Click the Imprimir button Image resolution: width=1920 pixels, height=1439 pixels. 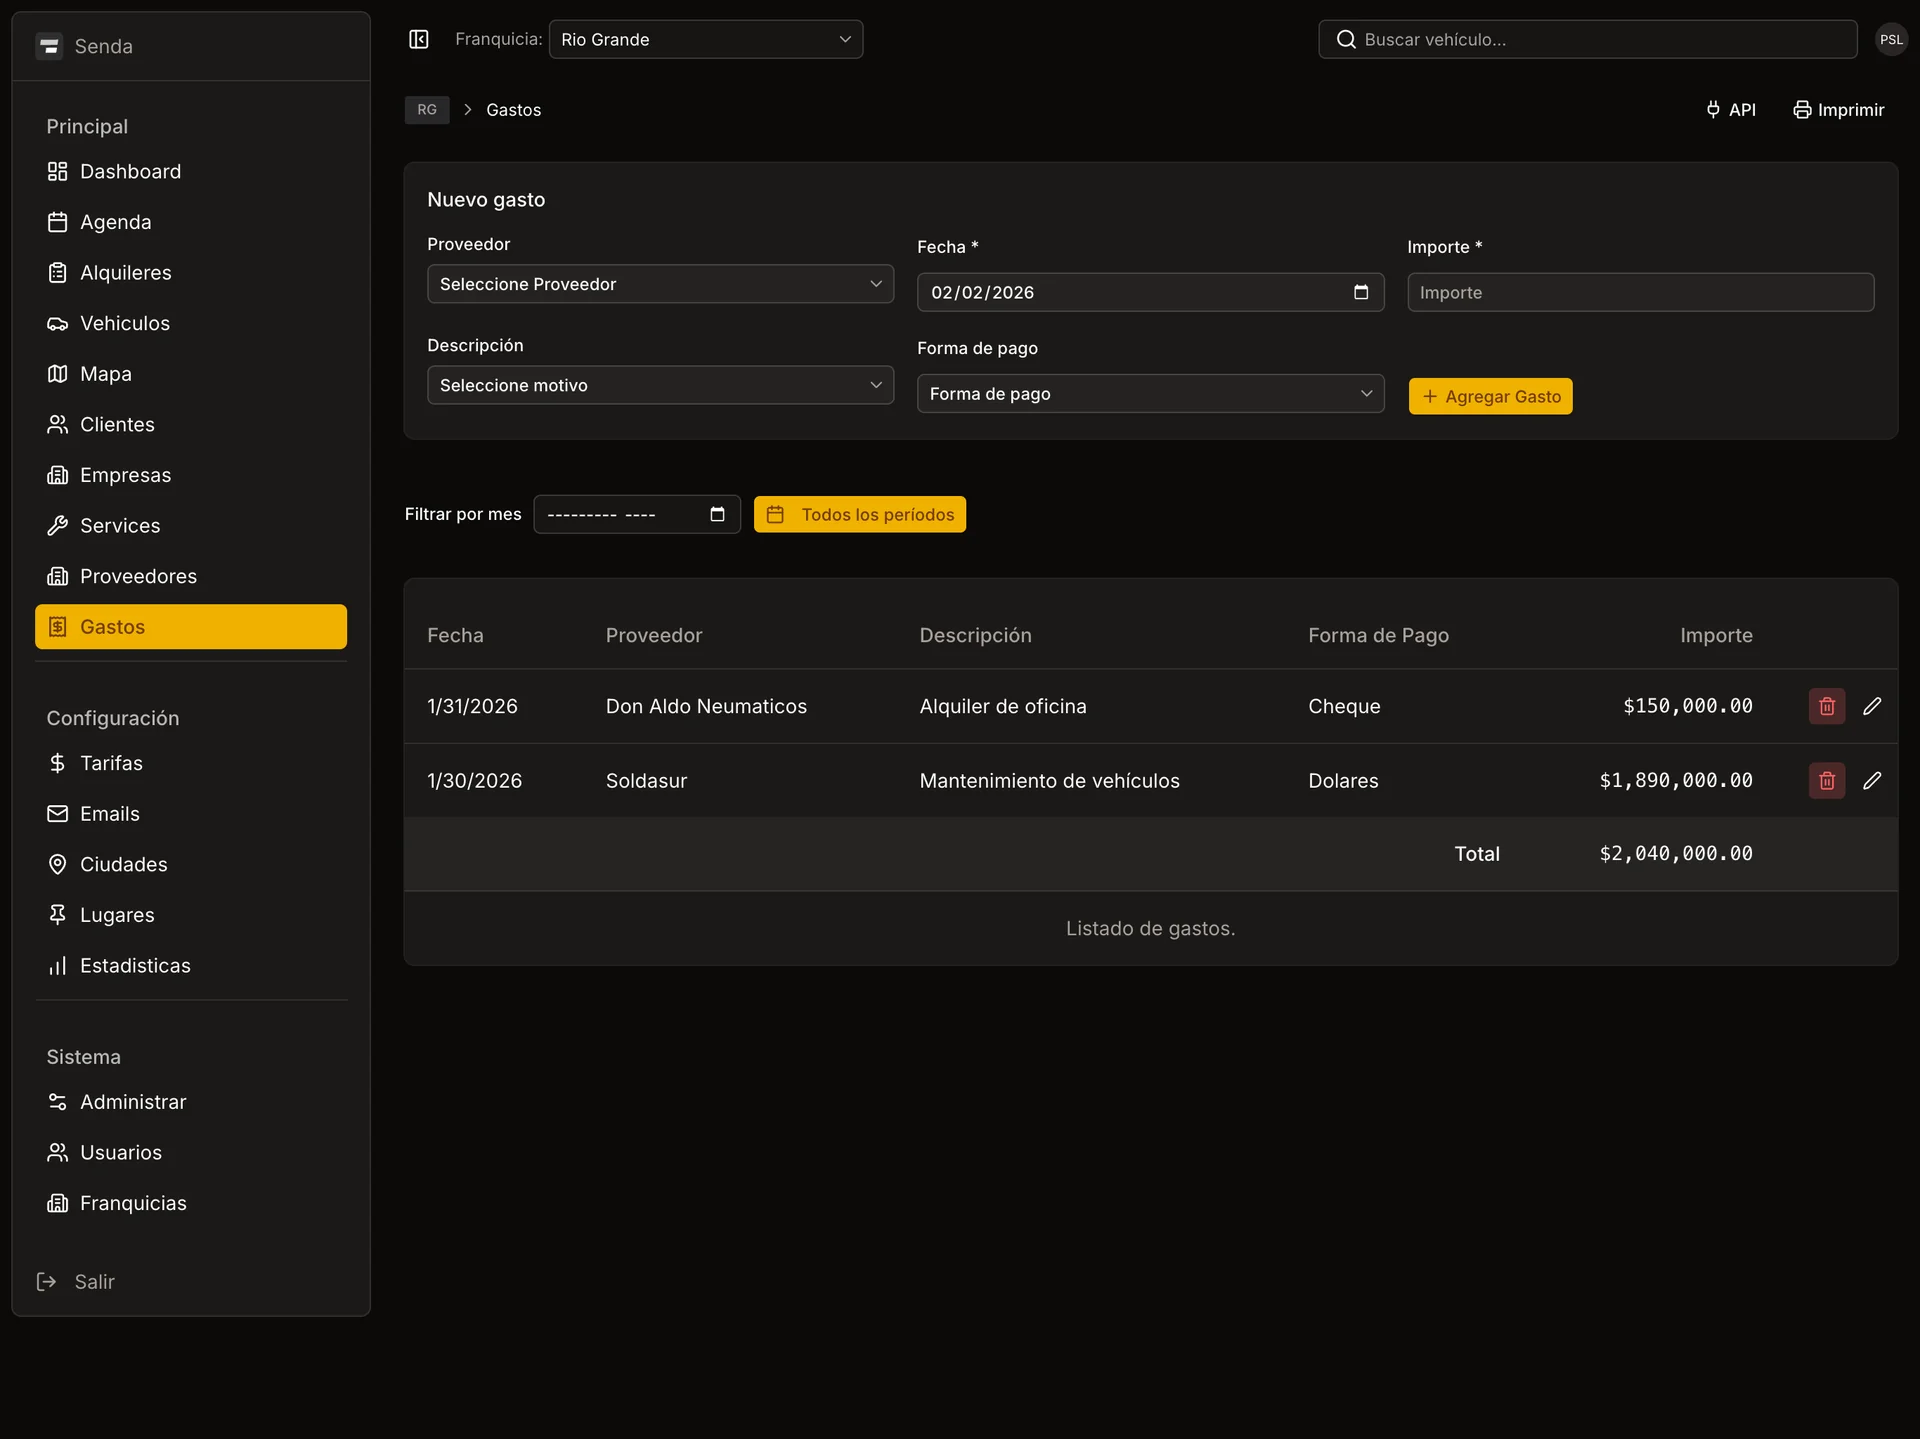[1838, 110]
